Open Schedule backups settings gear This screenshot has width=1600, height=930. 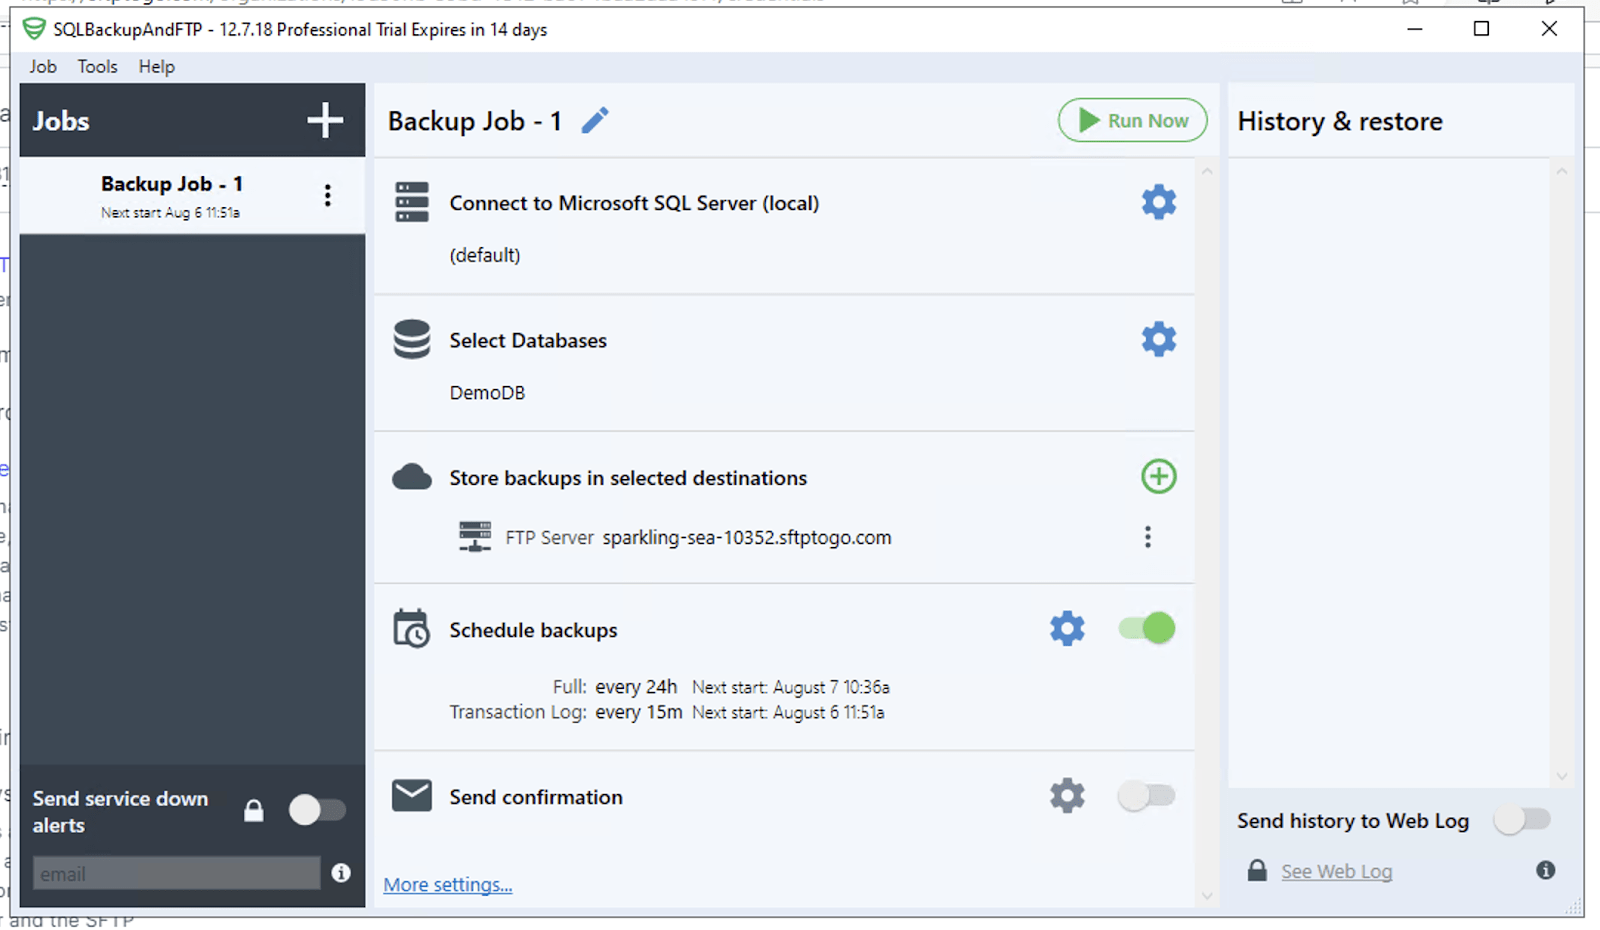pos(1066,628)
